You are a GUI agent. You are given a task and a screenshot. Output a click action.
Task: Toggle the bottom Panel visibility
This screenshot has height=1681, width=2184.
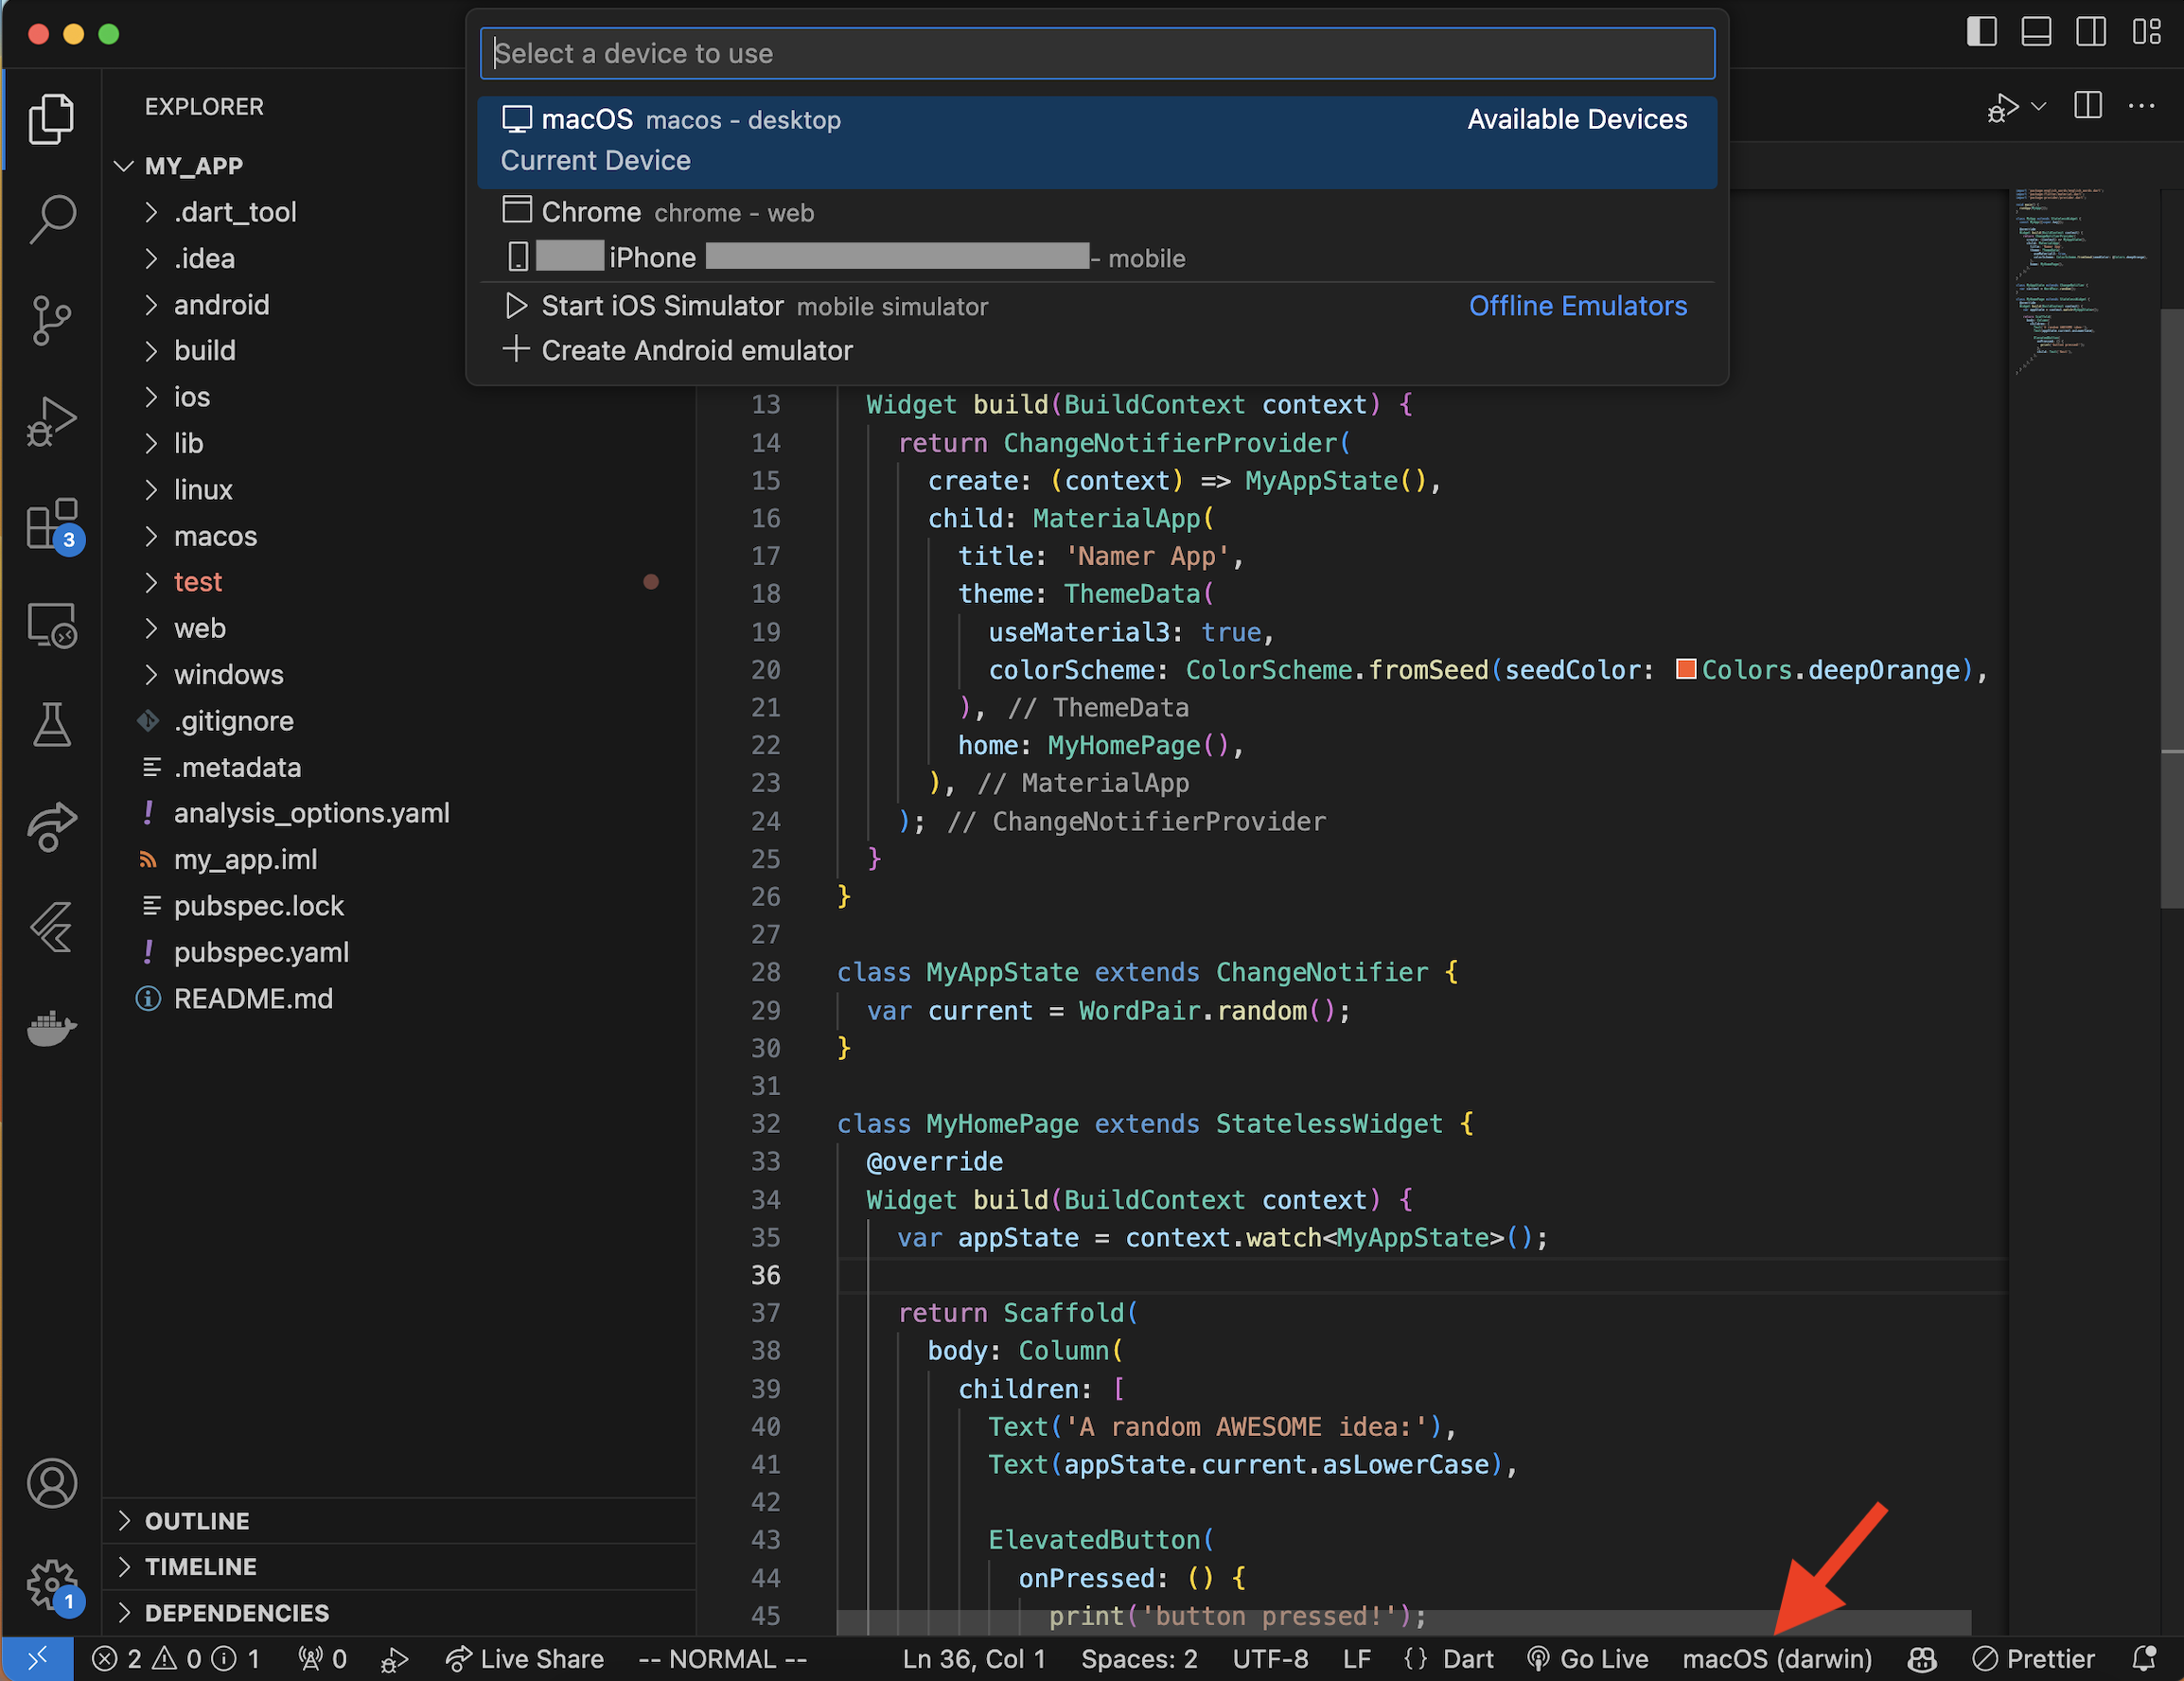pos(2037,31)
